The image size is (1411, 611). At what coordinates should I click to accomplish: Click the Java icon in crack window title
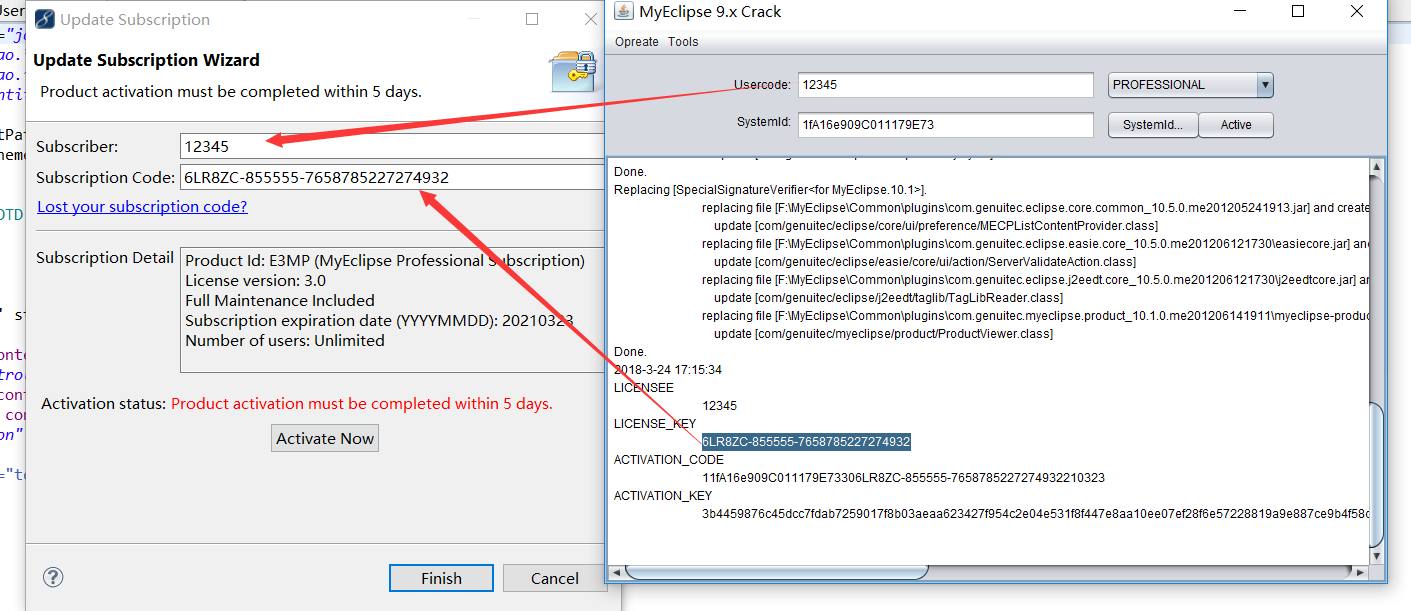point(623,12)
